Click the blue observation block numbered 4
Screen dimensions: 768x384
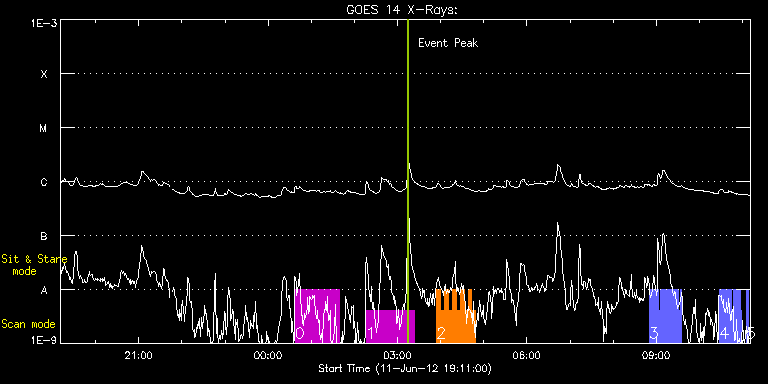point(730,316)
